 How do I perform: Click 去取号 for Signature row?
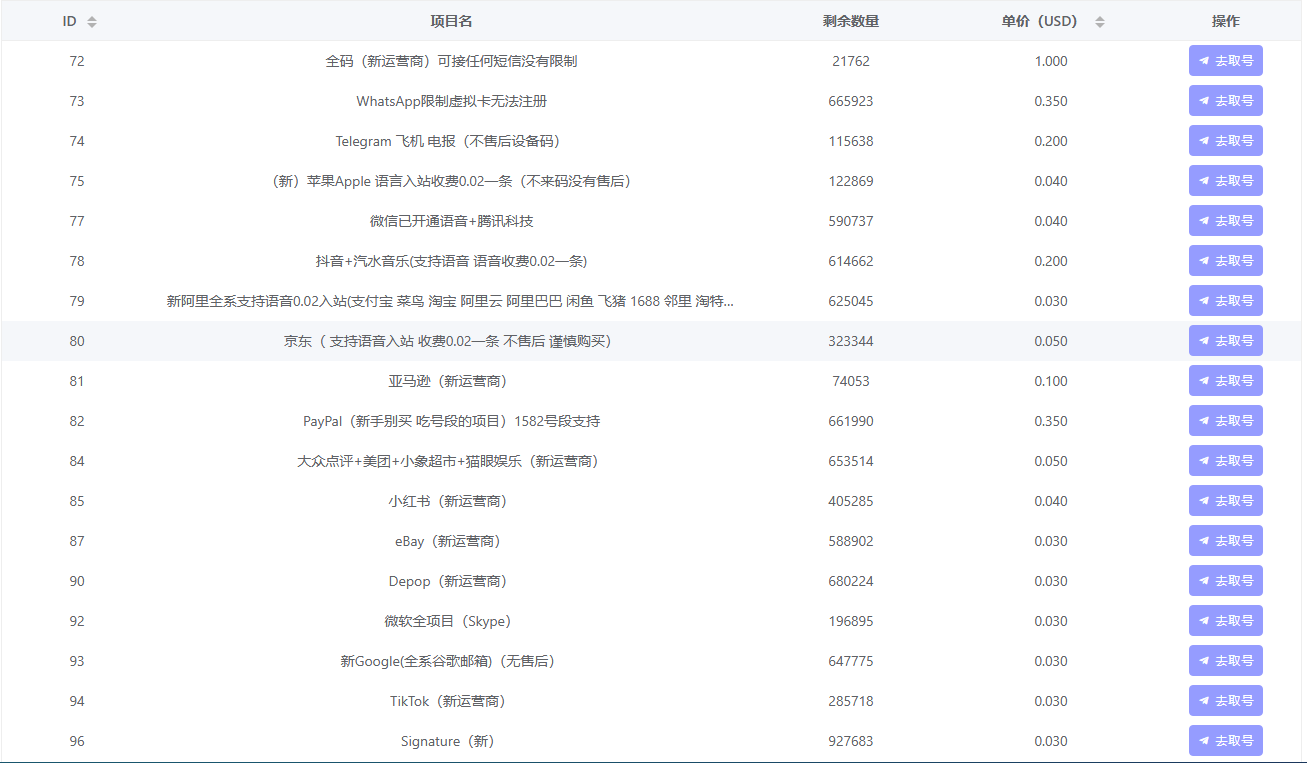click(x=1225, y=741)
